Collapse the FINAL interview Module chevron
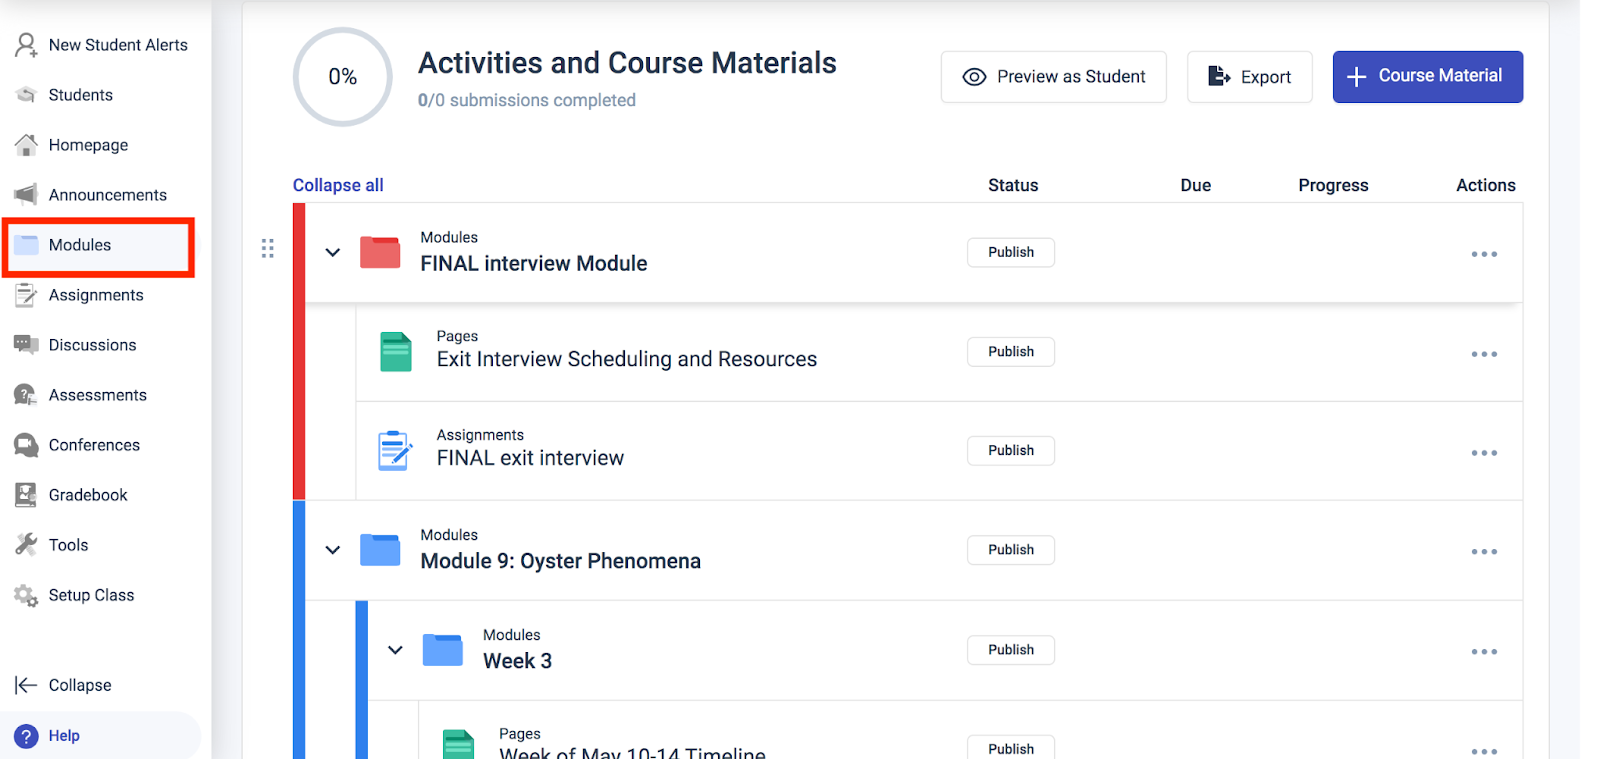This screenshot has height=759, width=1600. coord(333,252)
